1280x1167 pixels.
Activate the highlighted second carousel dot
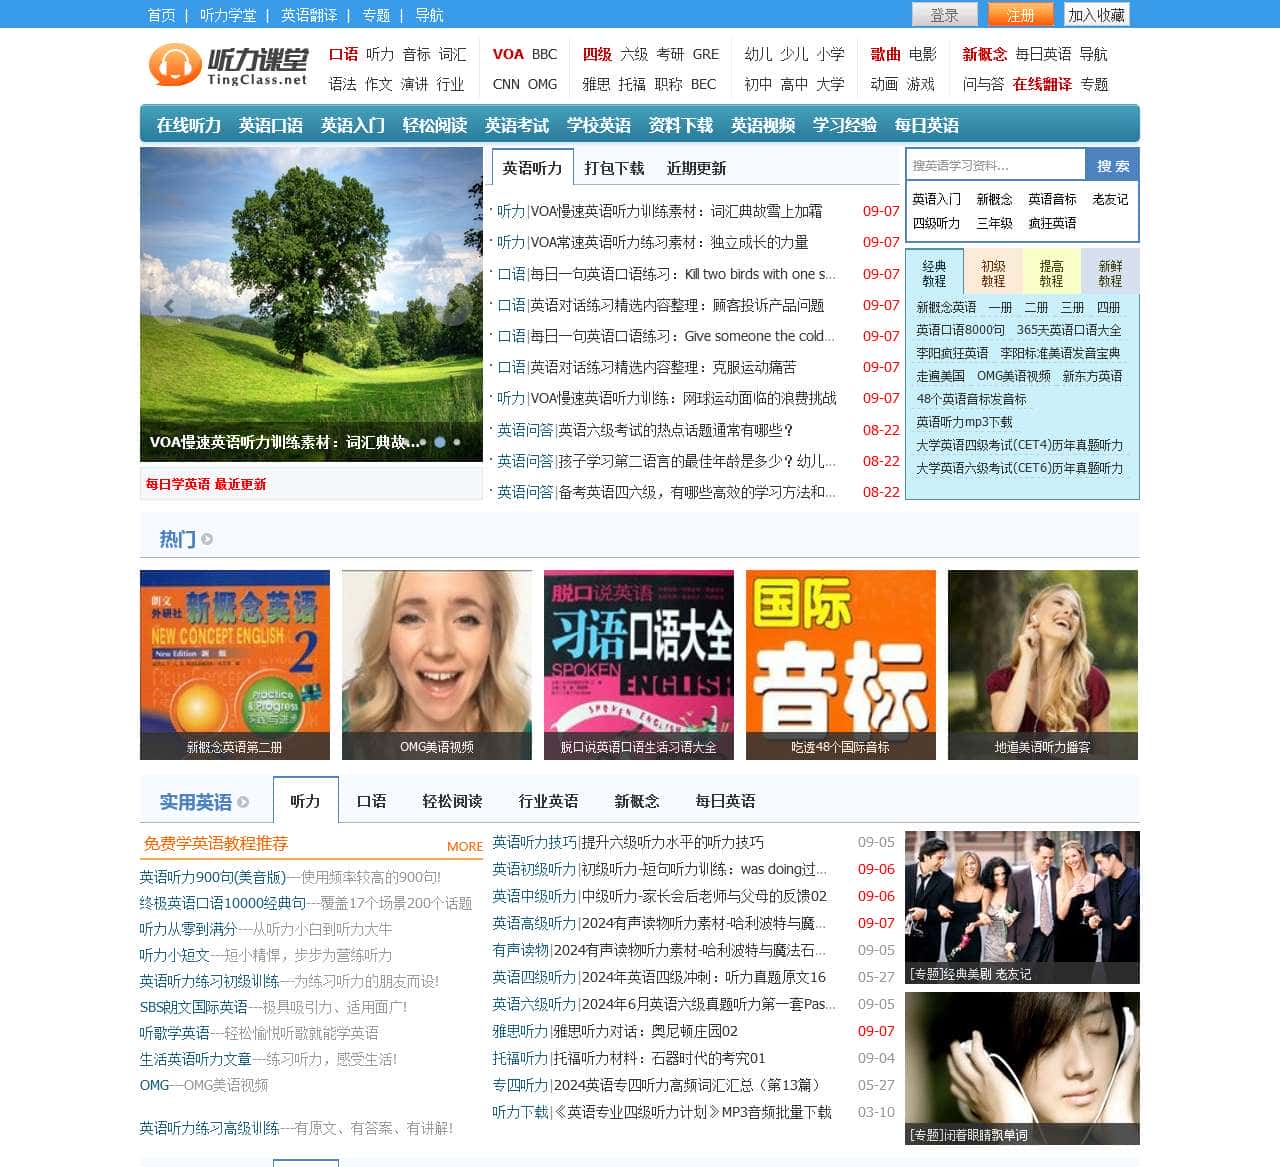click(439, 442)
